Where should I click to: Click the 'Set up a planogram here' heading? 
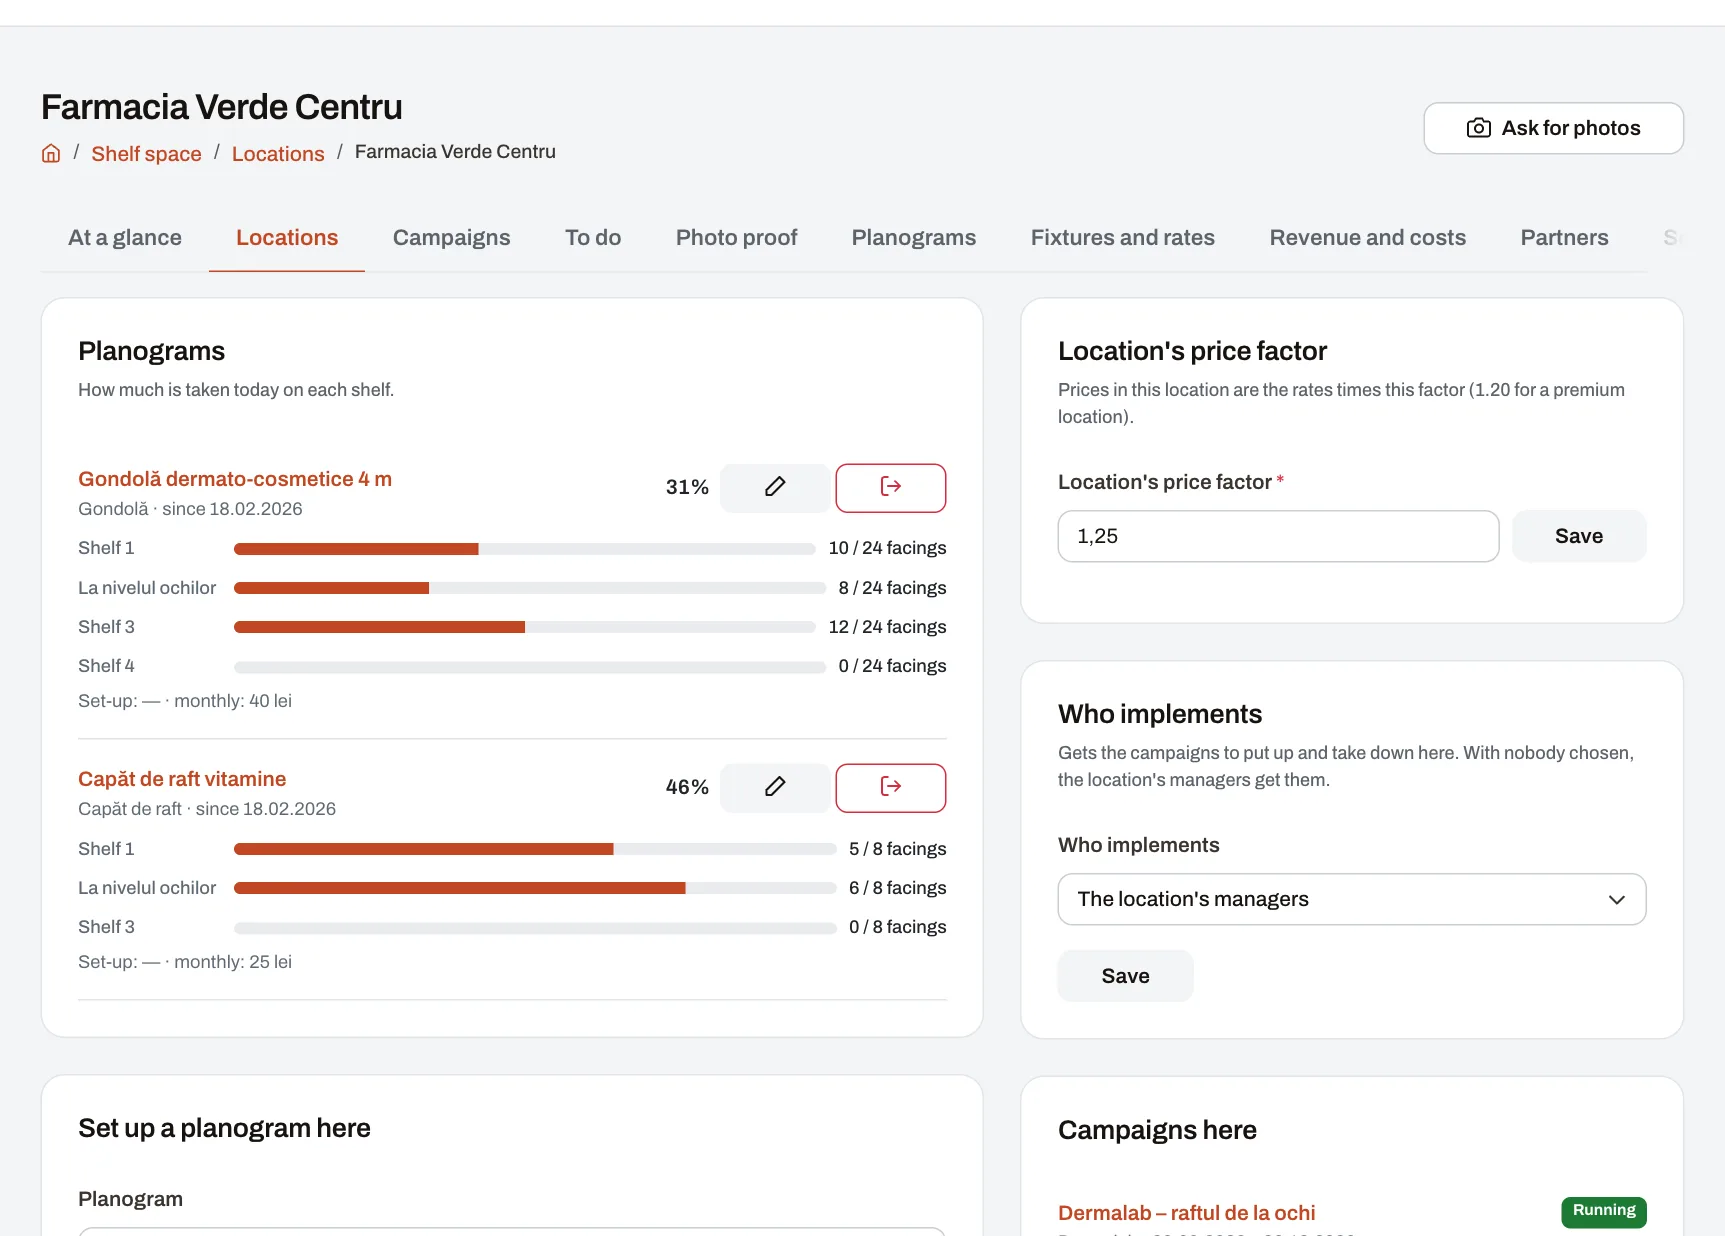(x=224, y=1128)
